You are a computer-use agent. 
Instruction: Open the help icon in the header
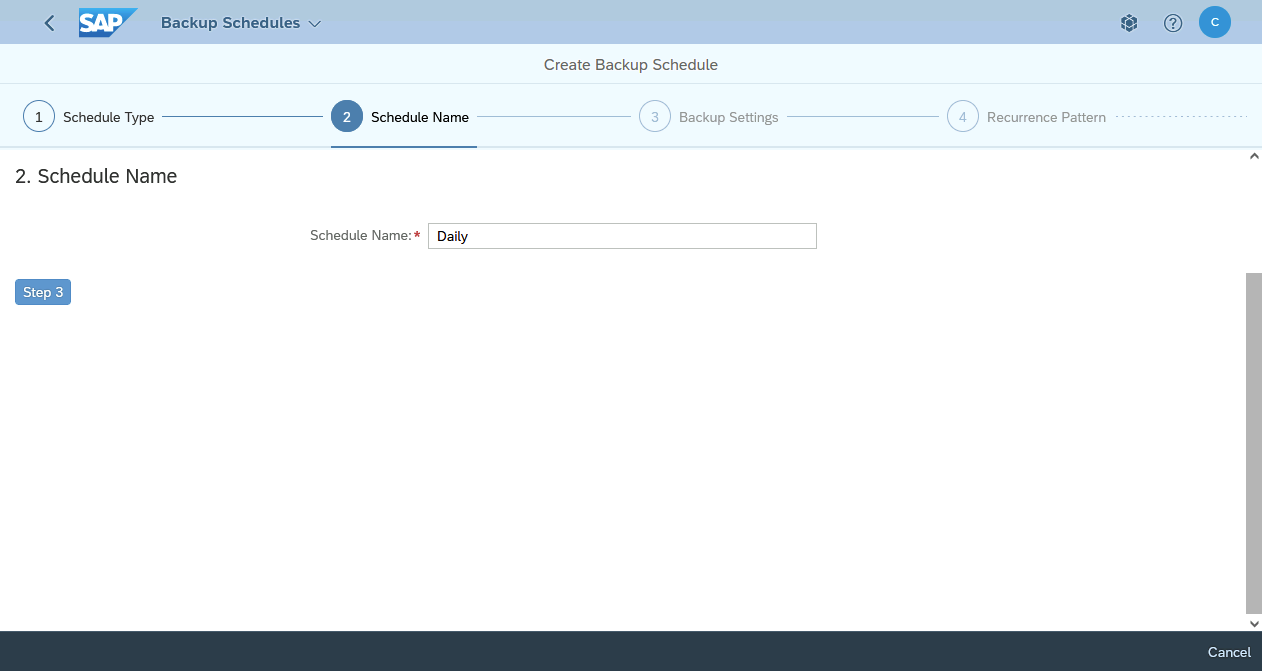pos(1172,22)
